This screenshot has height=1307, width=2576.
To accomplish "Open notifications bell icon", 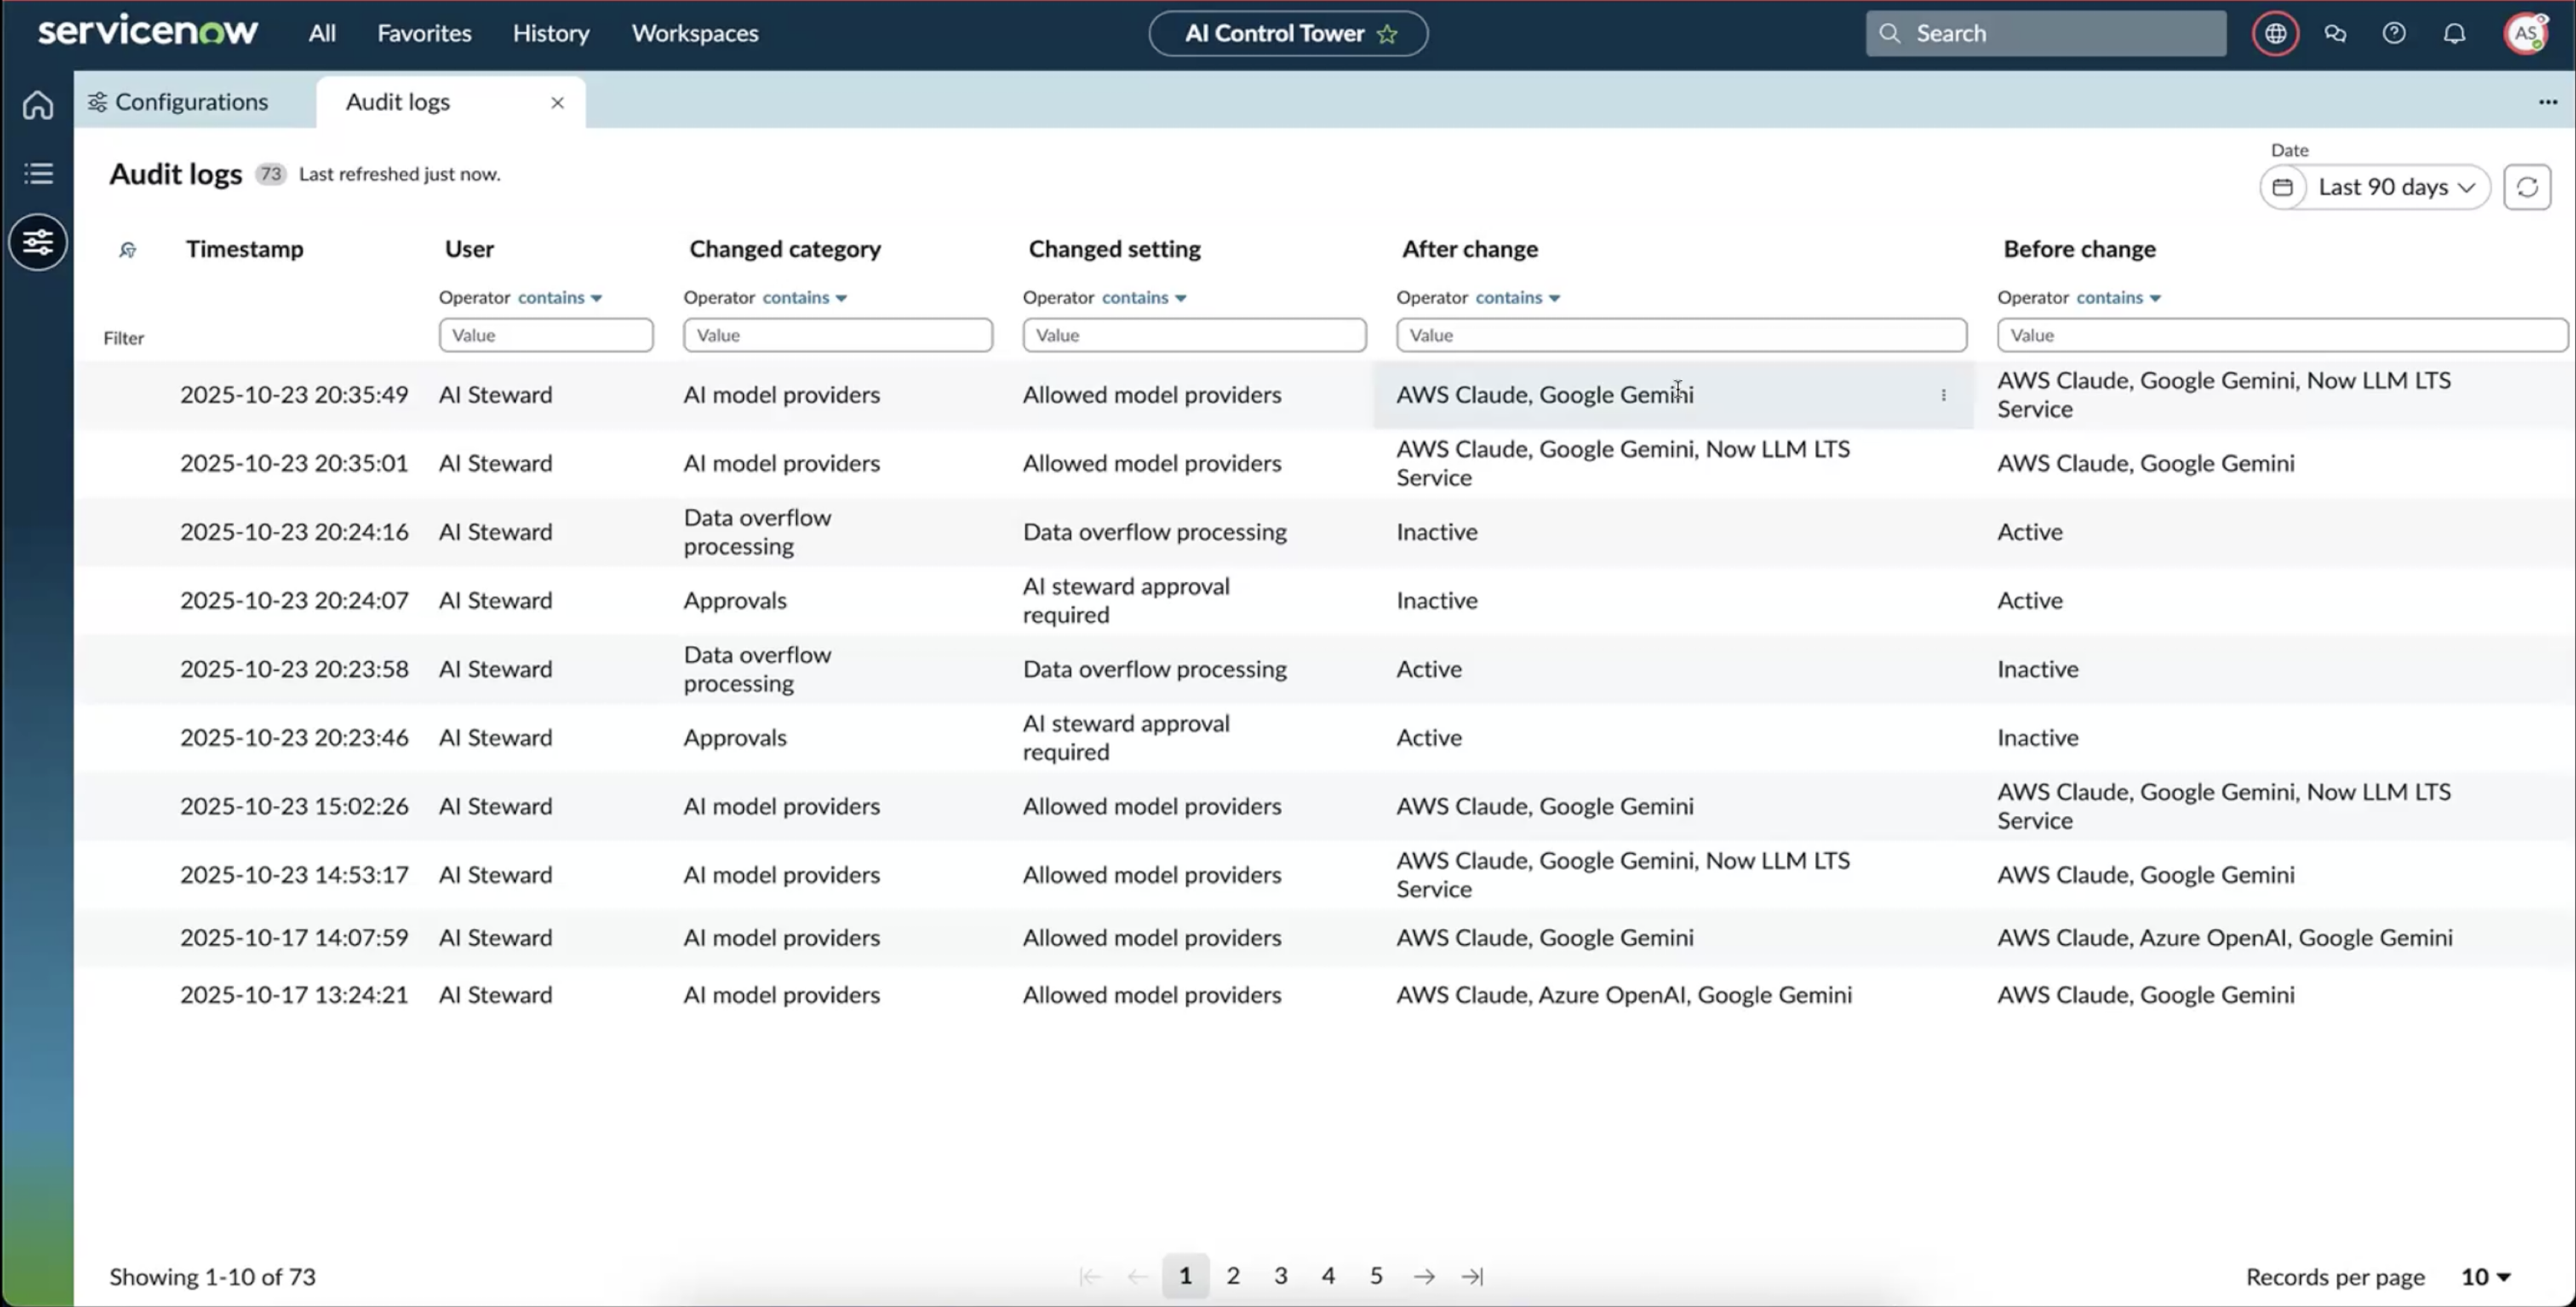I will (x=2454, y=34).
